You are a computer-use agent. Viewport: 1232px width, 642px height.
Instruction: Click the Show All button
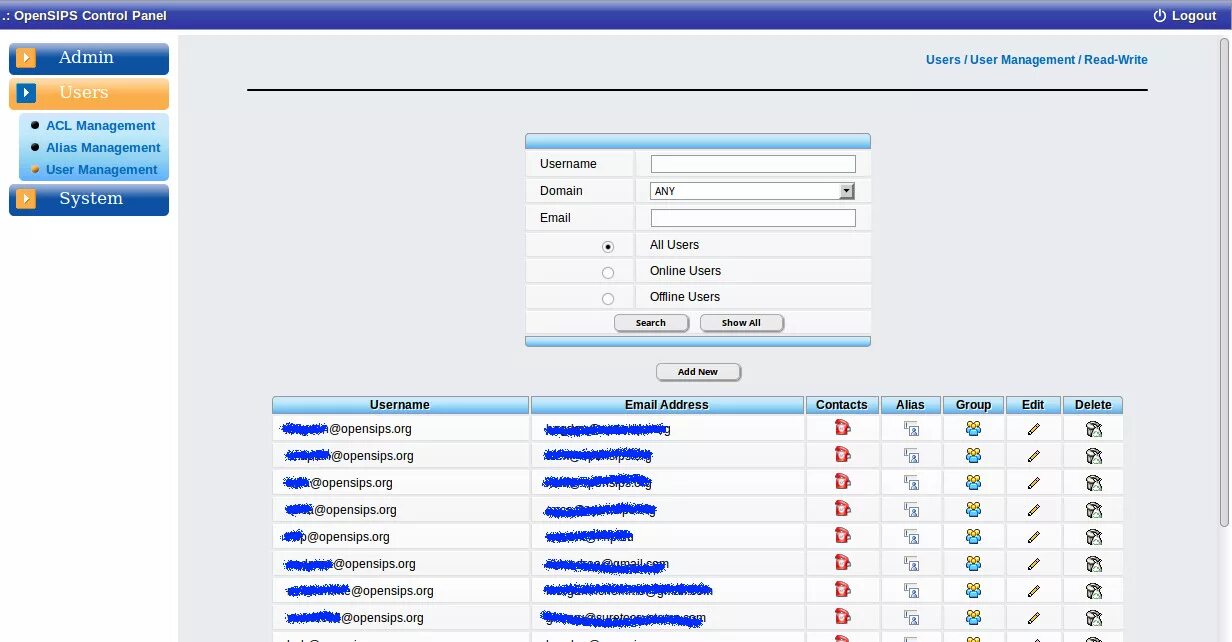click(741, 323)
